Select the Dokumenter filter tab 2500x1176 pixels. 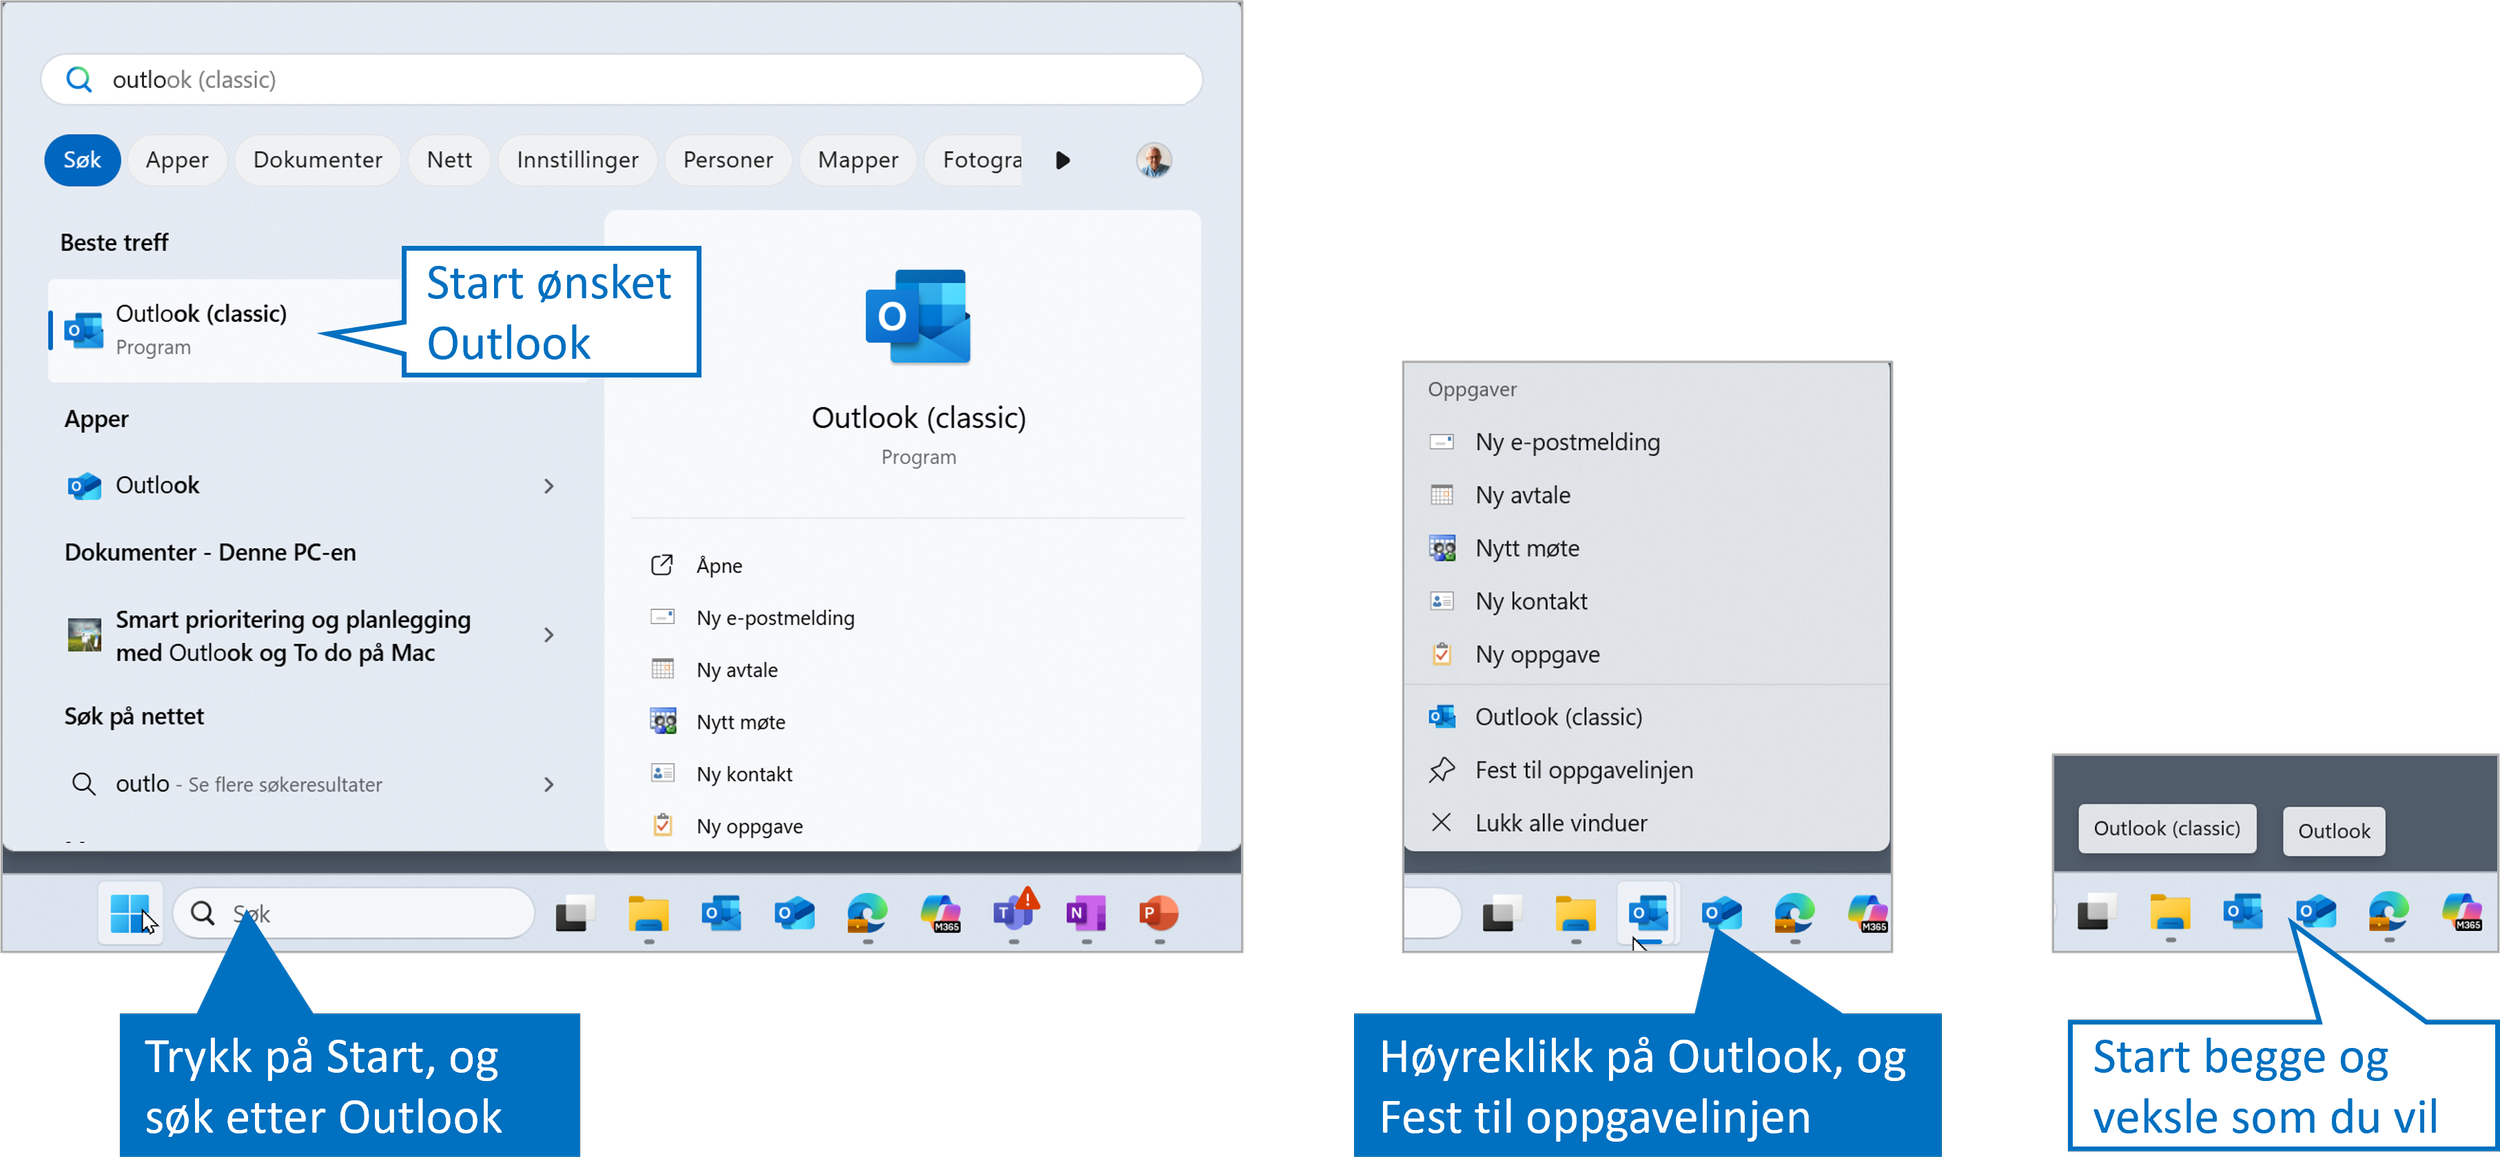[x=317, y=160]
